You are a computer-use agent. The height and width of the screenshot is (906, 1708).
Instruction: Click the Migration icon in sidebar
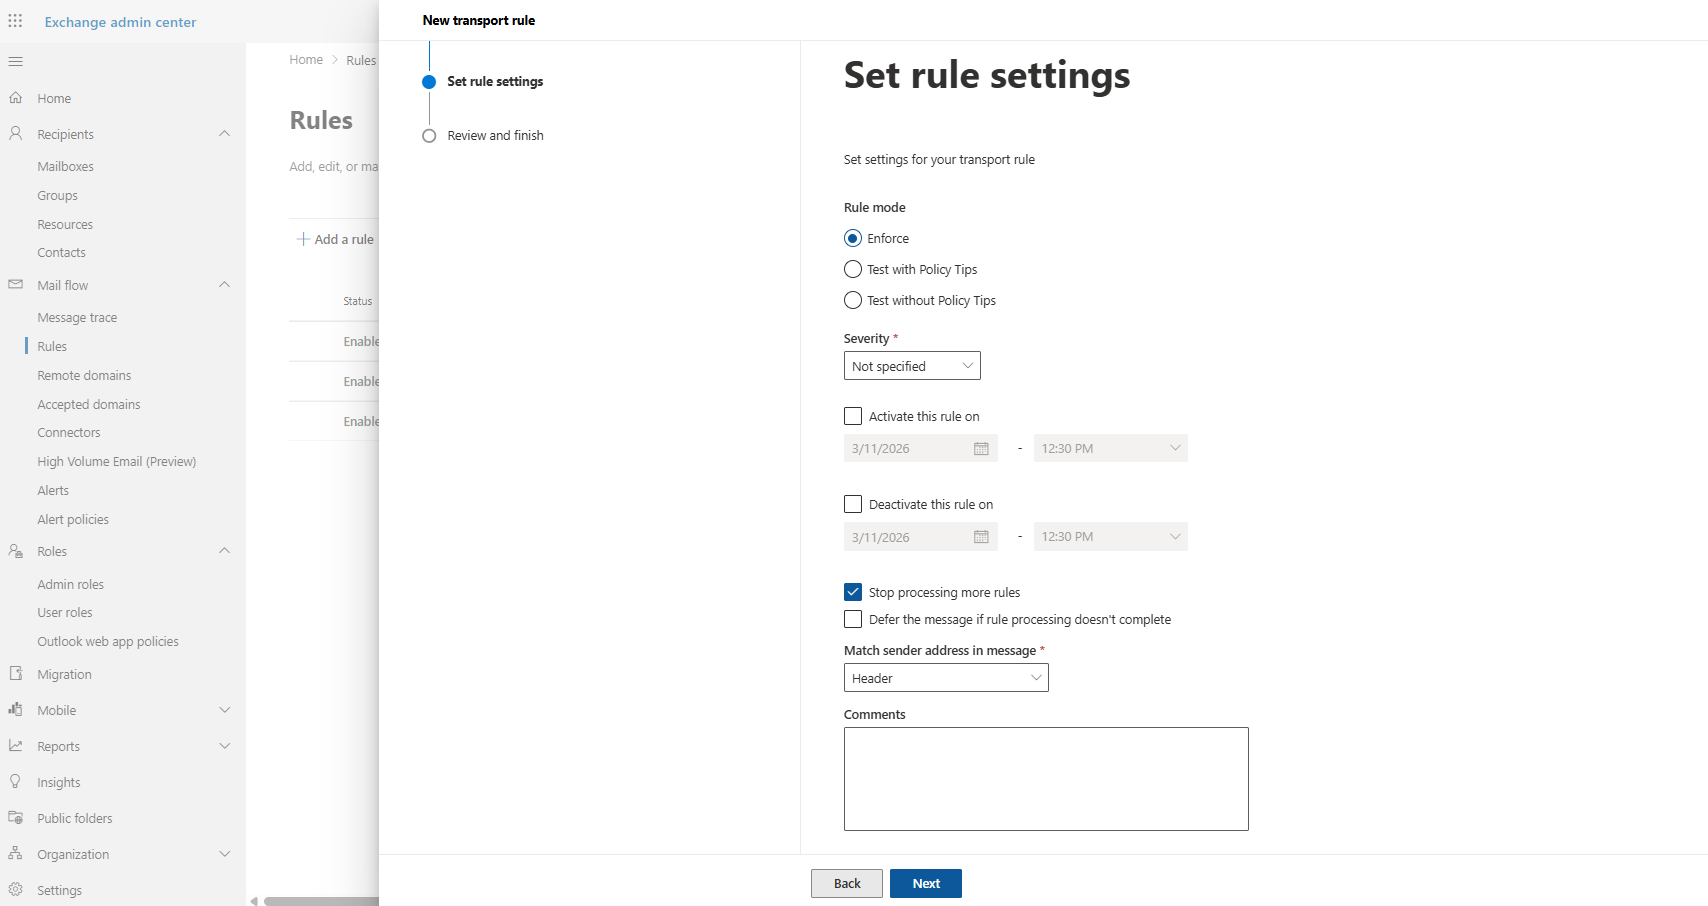pyautogui.click(x=15, y=674)
